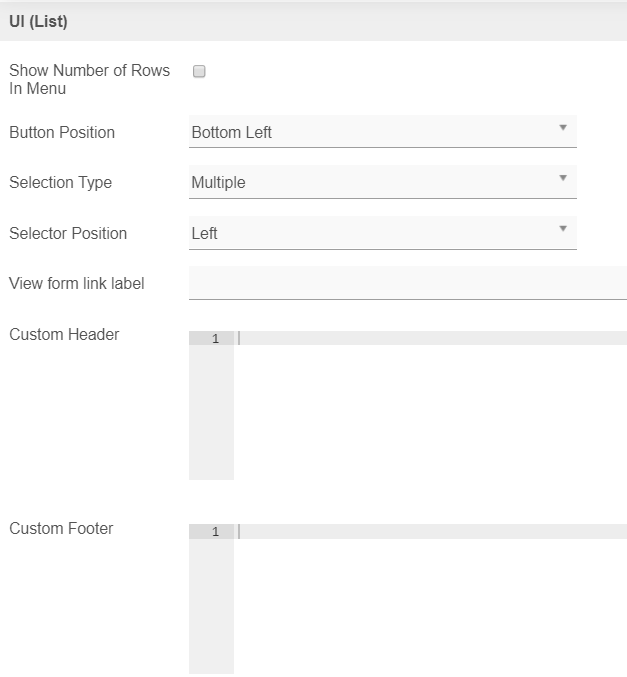Viewport: 627px width, 677px height.
Task: Click the Selection Type label
Action: (60, 182)
